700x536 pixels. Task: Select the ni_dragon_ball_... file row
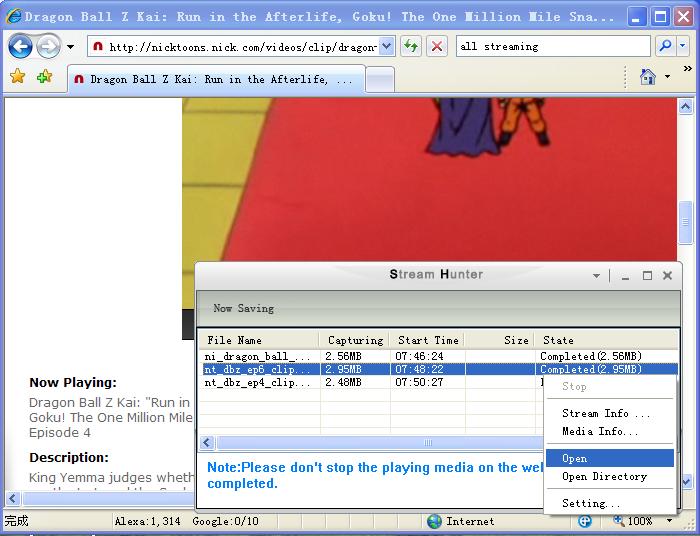tap(438, 356)
